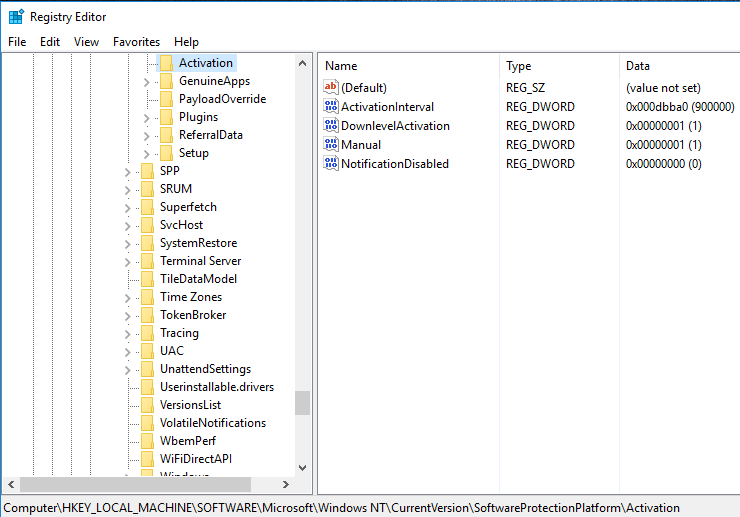Click the tree vertical scrollbar thumb
The image size is (740, 517).
pos(303,403)
